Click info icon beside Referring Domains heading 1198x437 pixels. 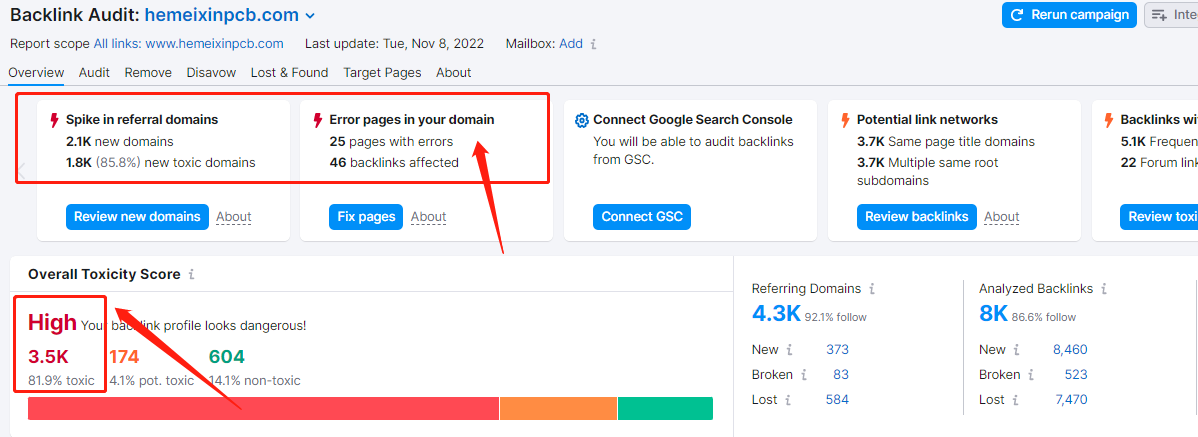coord(872,289)
